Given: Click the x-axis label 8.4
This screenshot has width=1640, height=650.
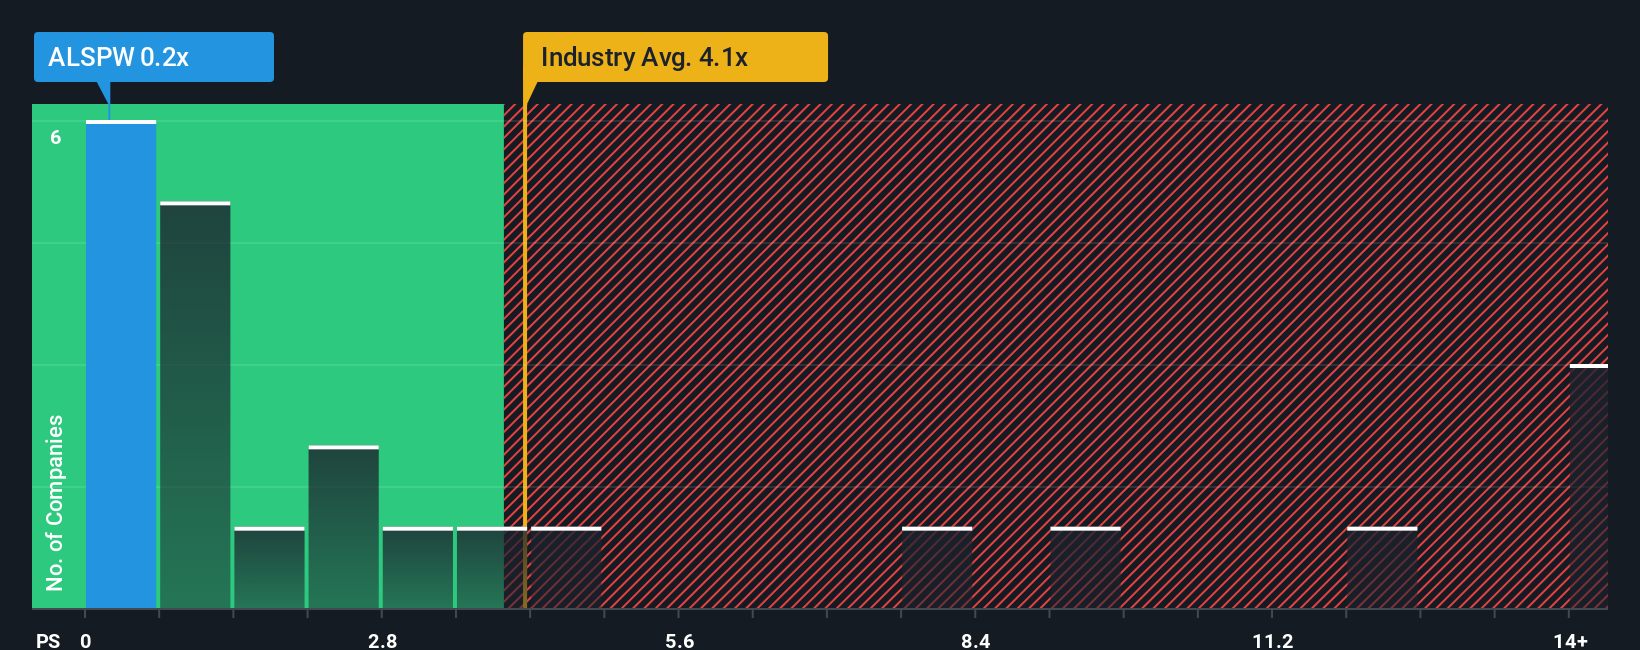Looking at the screenshot, I should (976, 640).
